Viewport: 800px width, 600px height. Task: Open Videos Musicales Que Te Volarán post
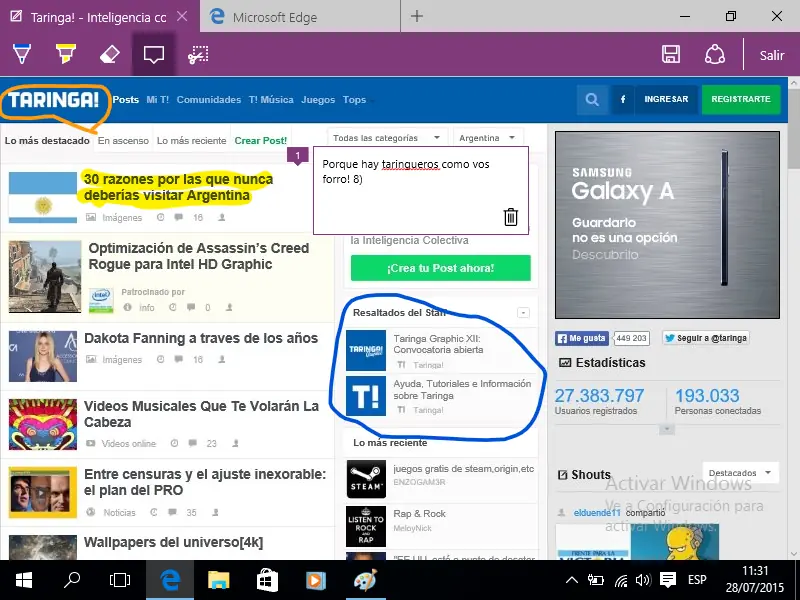point(202,414)
